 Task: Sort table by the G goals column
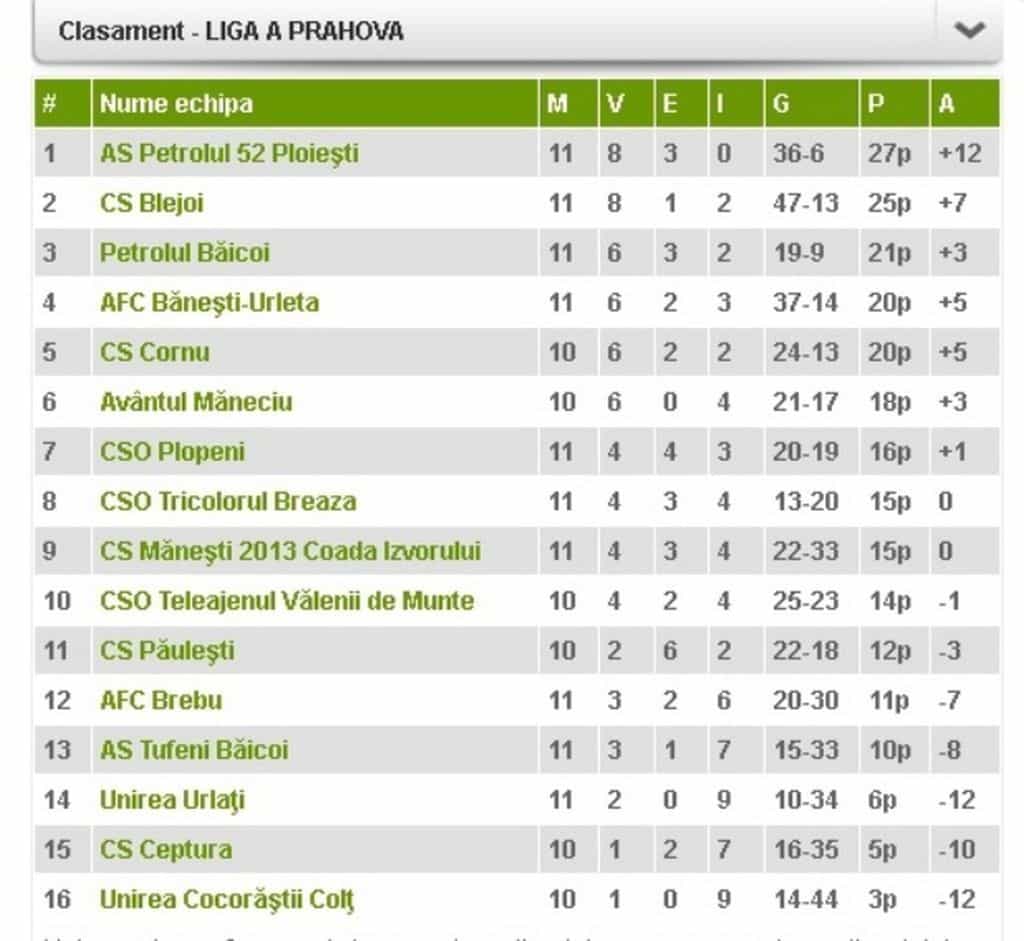782,103
